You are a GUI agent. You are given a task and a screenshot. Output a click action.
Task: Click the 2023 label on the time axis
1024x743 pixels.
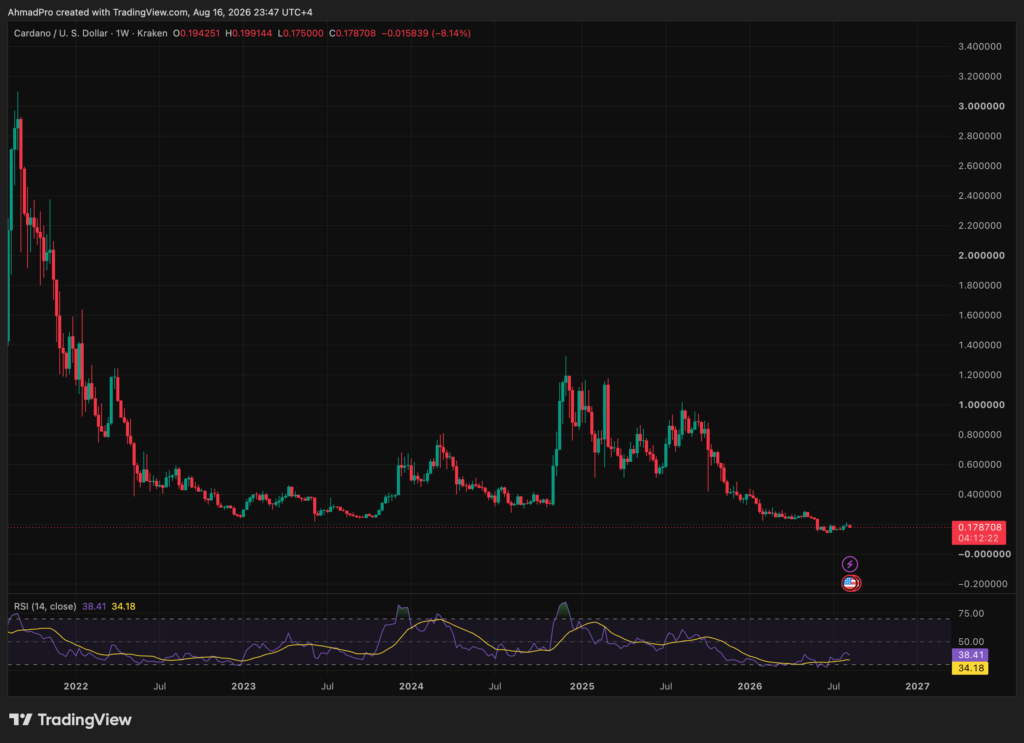[244, 686]
